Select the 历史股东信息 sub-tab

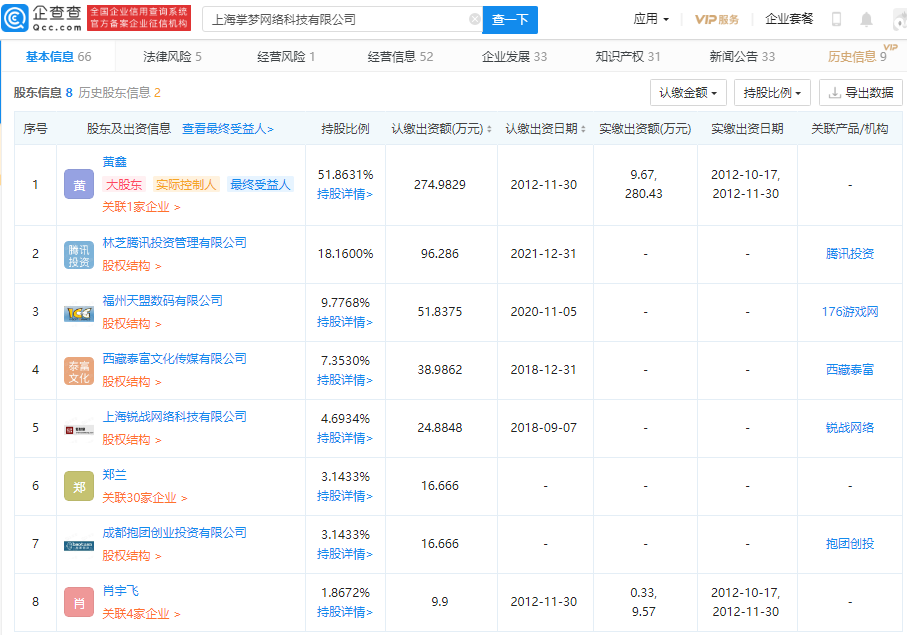(120, 93)
